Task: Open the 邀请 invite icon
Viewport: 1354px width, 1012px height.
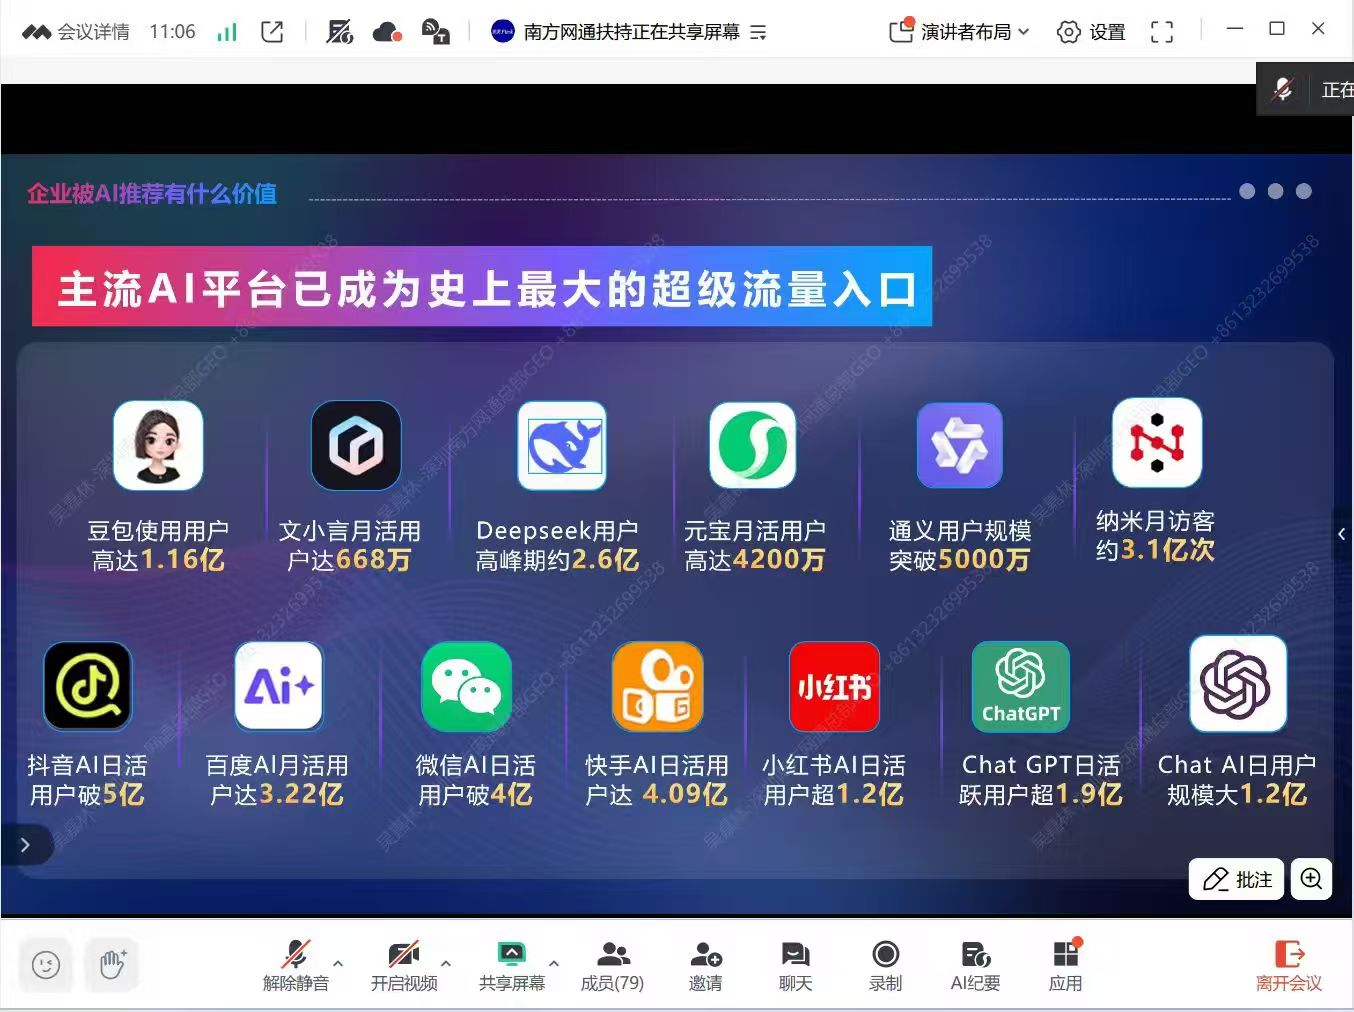Action: (x=705, y=965)
